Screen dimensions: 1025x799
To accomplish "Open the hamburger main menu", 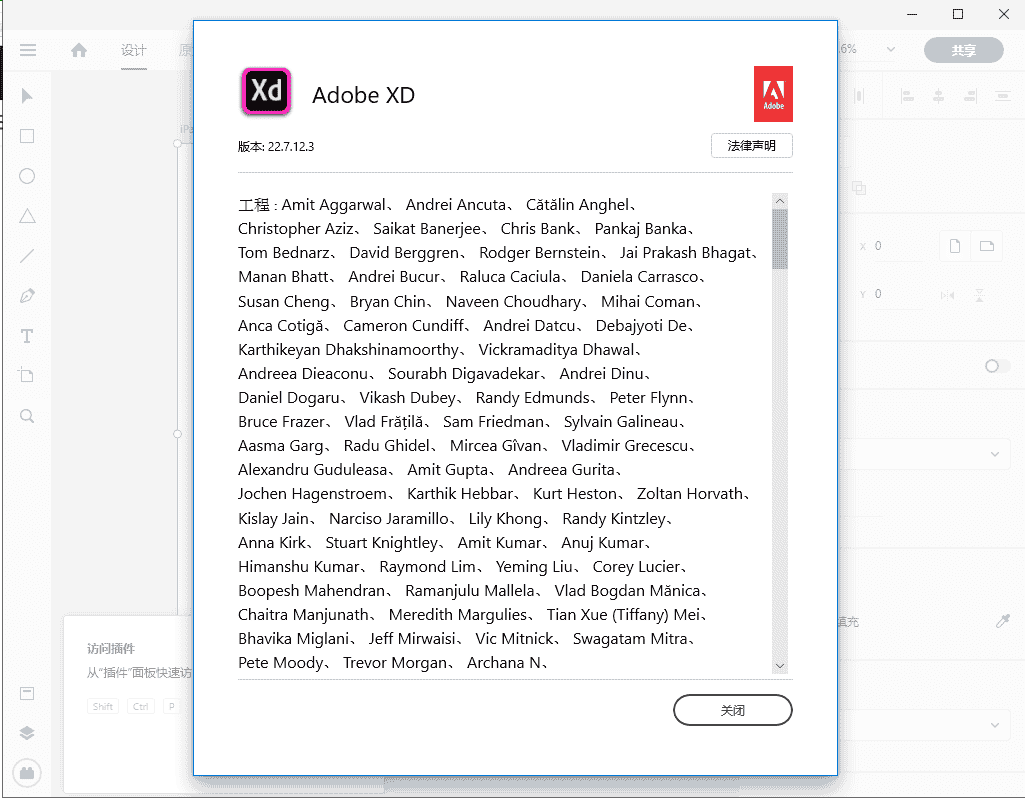I will [x=28, y=51].
